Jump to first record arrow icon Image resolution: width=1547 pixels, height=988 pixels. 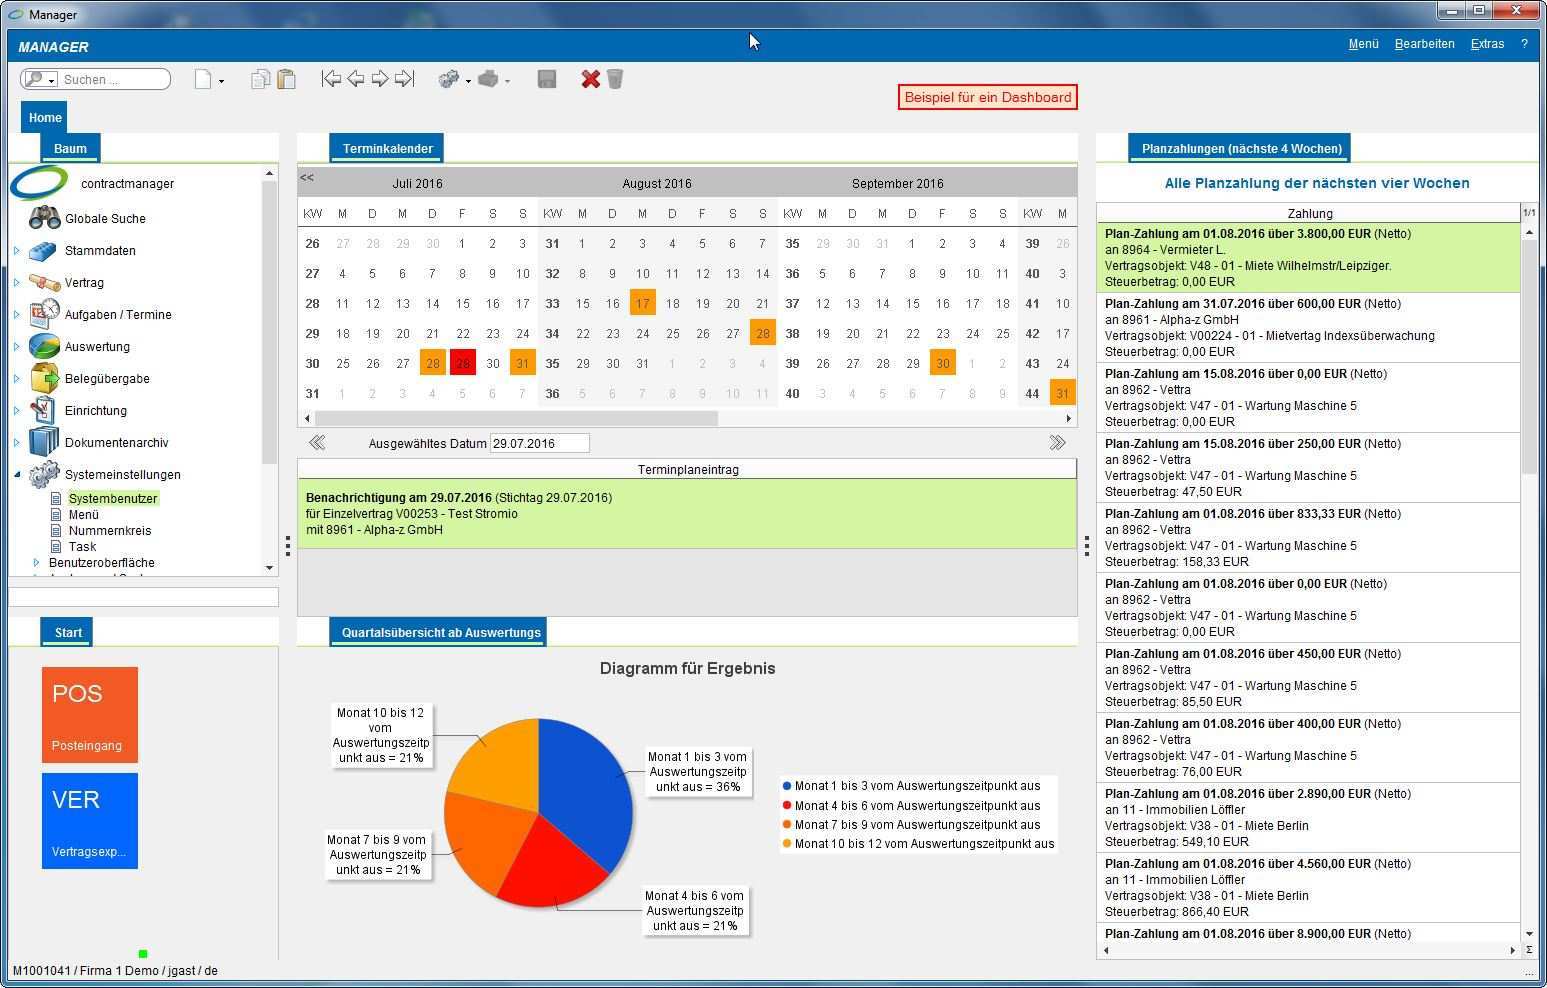click(x=331, y=79)
